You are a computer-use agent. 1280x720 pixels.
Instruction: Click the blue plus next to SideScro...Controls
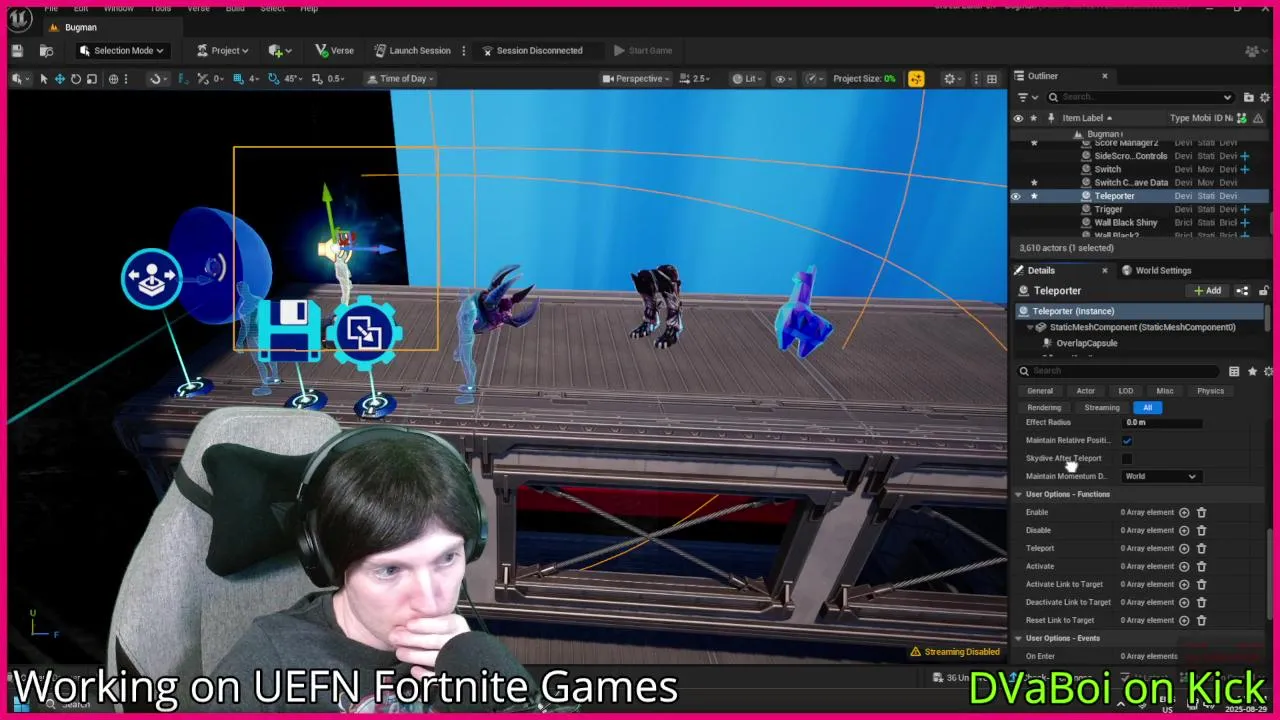(1245, 156)
